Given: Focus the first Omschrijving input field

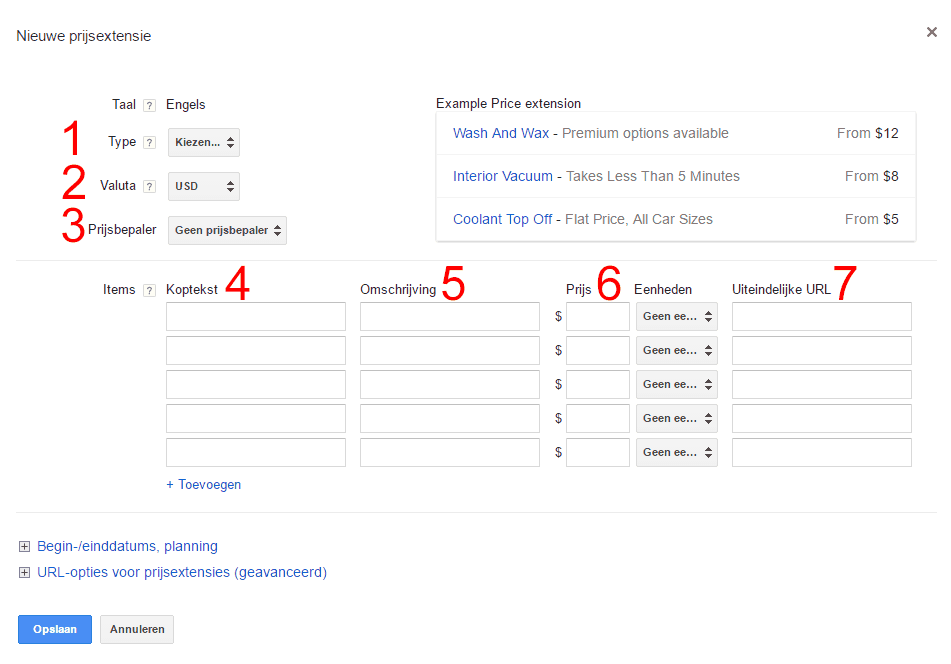Looking at the screenshot, I should point(450,317).
